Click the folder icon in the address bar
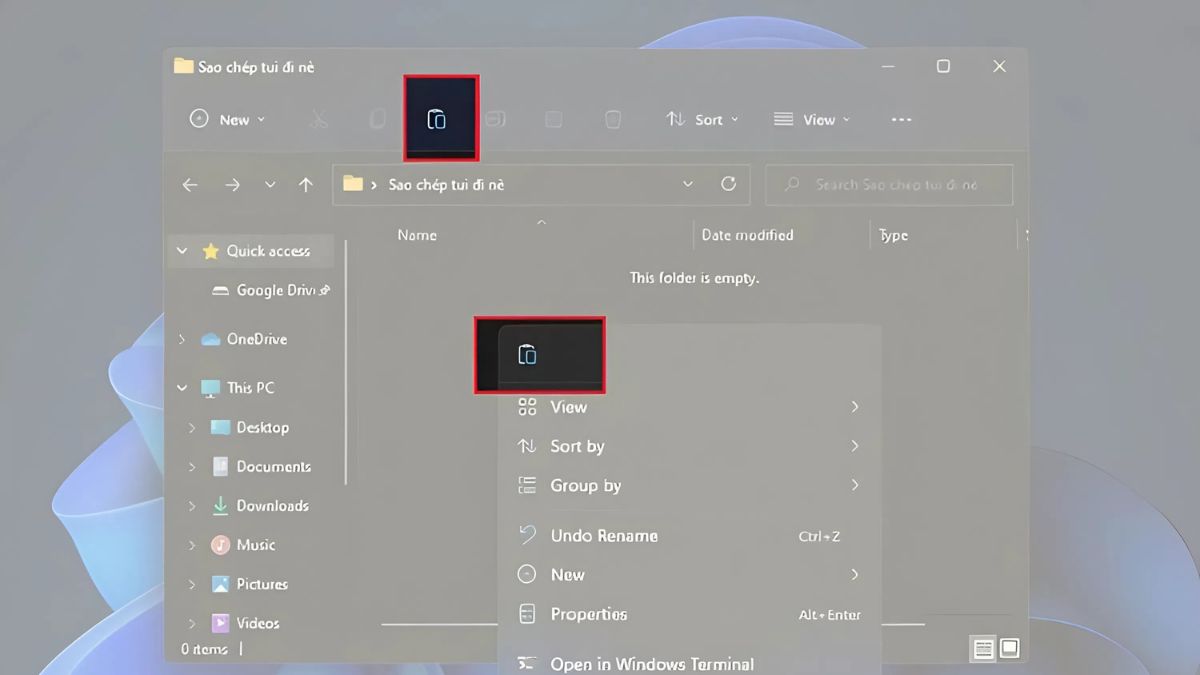Screen dimensions: 1200x675 coord(352,184)
